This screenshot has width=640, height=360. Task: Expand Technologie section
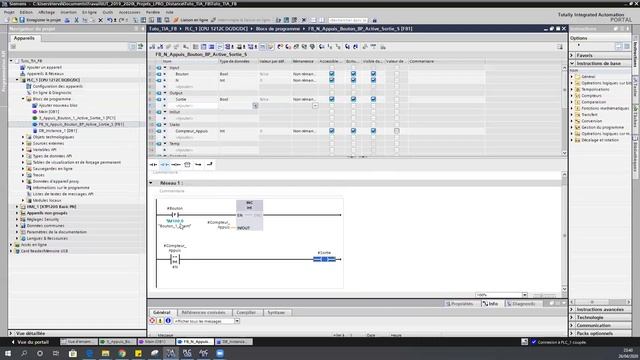[x=572, y=317]
